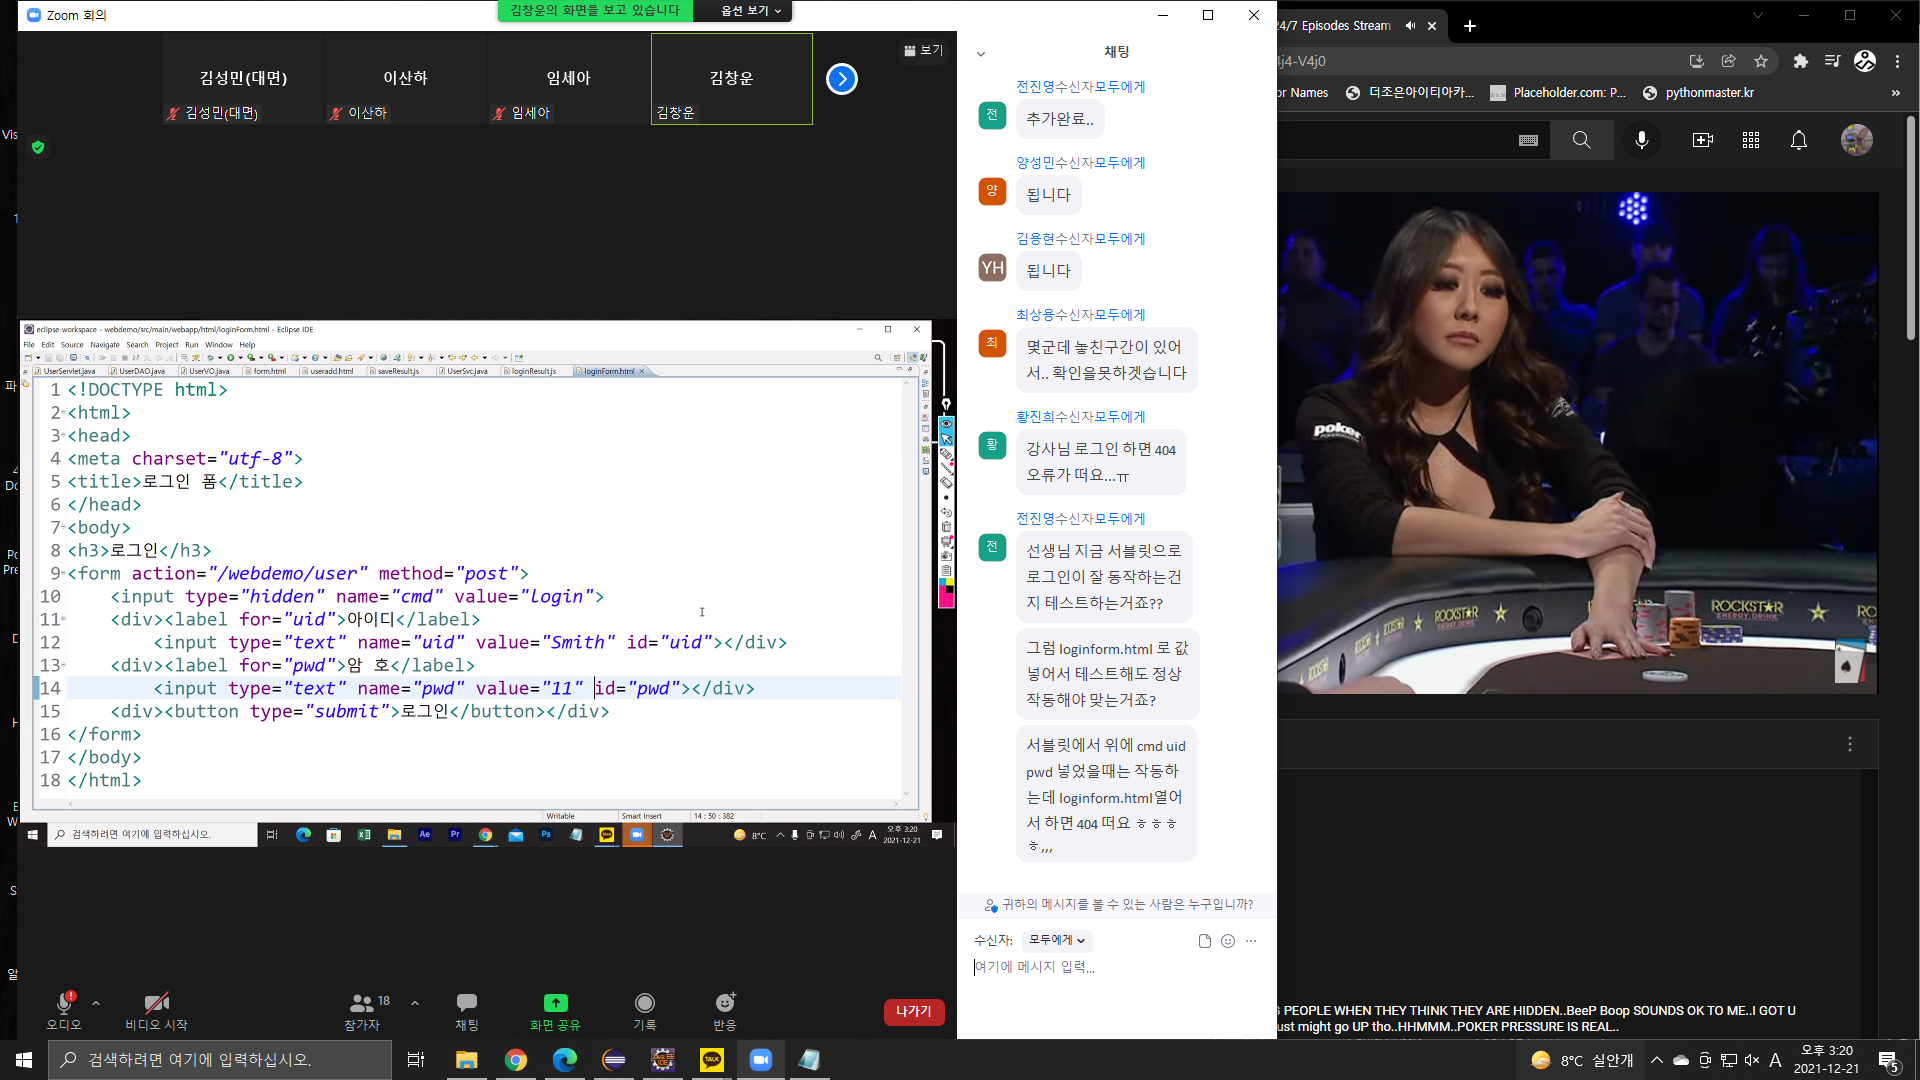Open a new browser tab
The width and height of the screenshot is (1920, 1080).
tap(1470, 26)
